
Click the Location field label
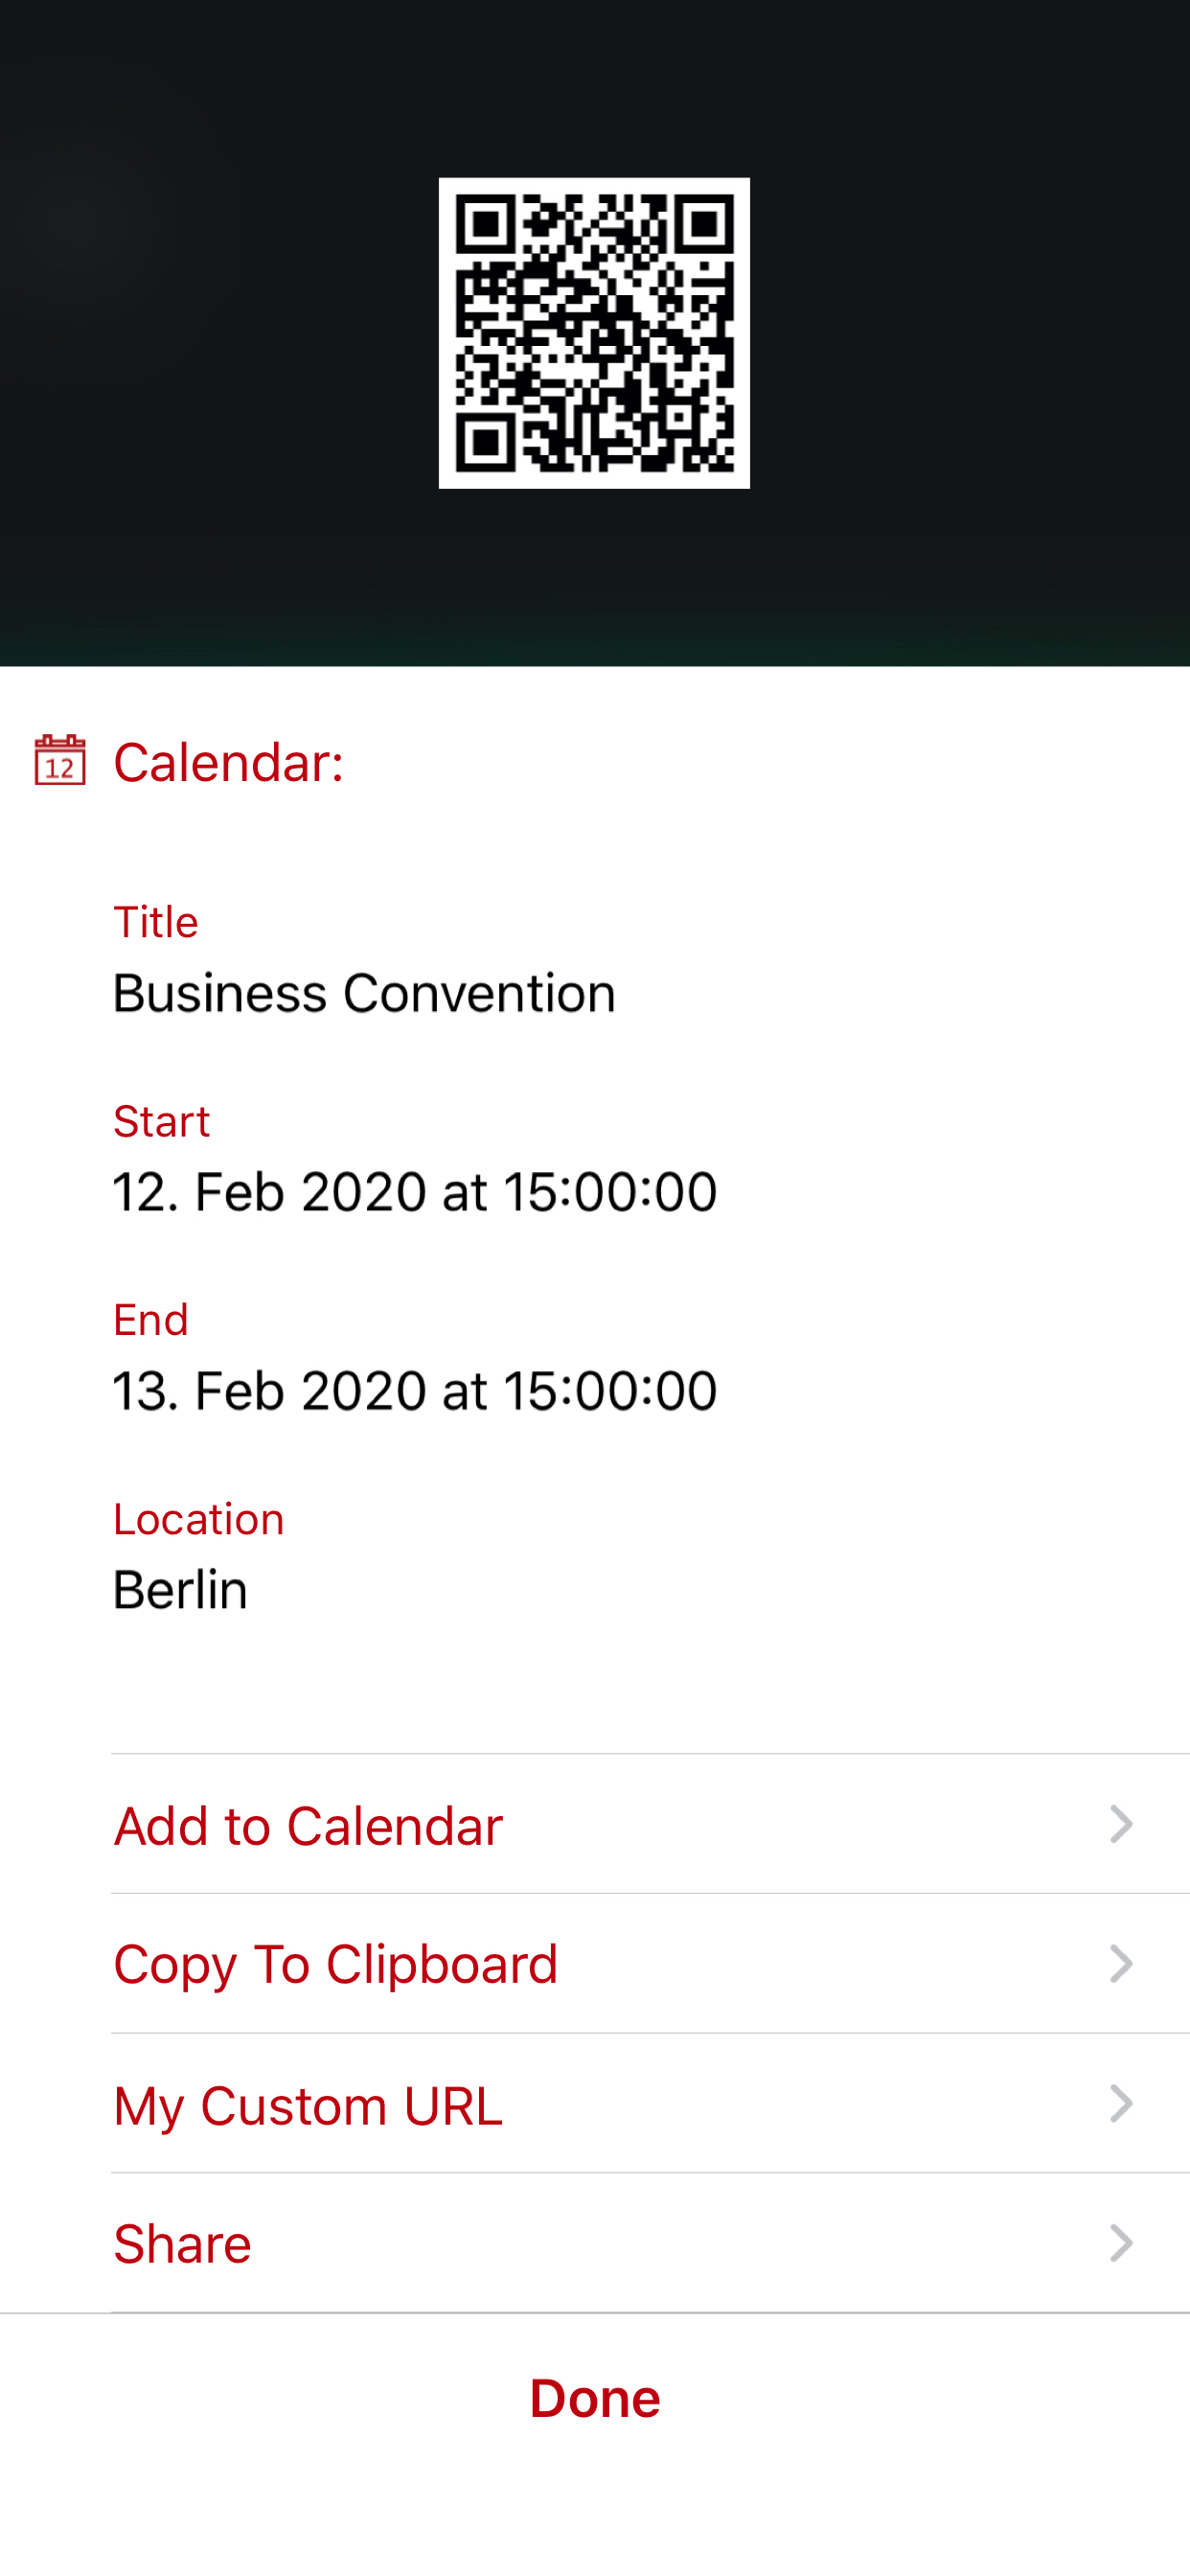198,1519
